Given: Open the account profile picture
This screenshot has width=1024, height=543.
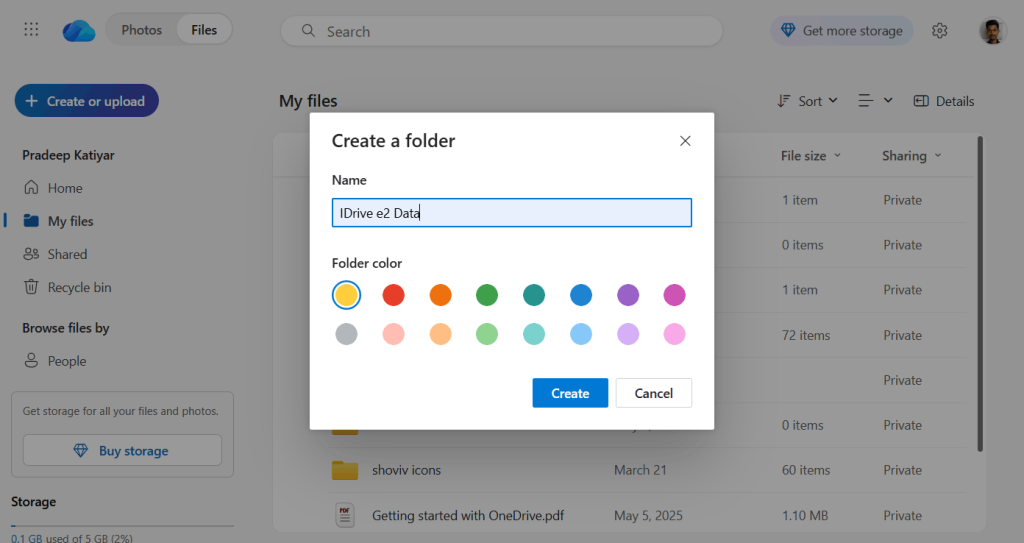Looking at the screenshot, I should (992, 31).
